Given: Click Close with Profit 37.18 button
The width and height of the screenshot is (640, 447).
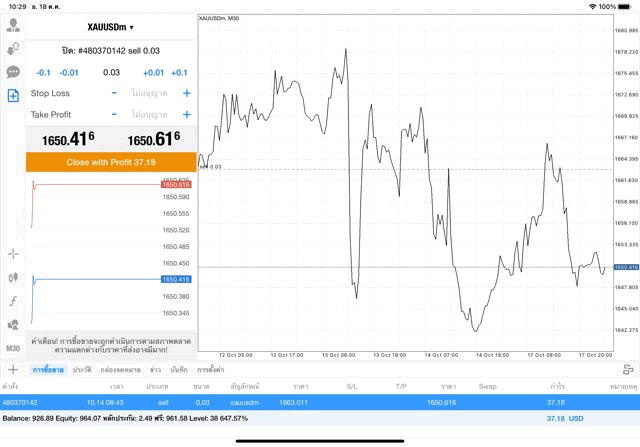Looking at the screenshot, I should (111, 162).
